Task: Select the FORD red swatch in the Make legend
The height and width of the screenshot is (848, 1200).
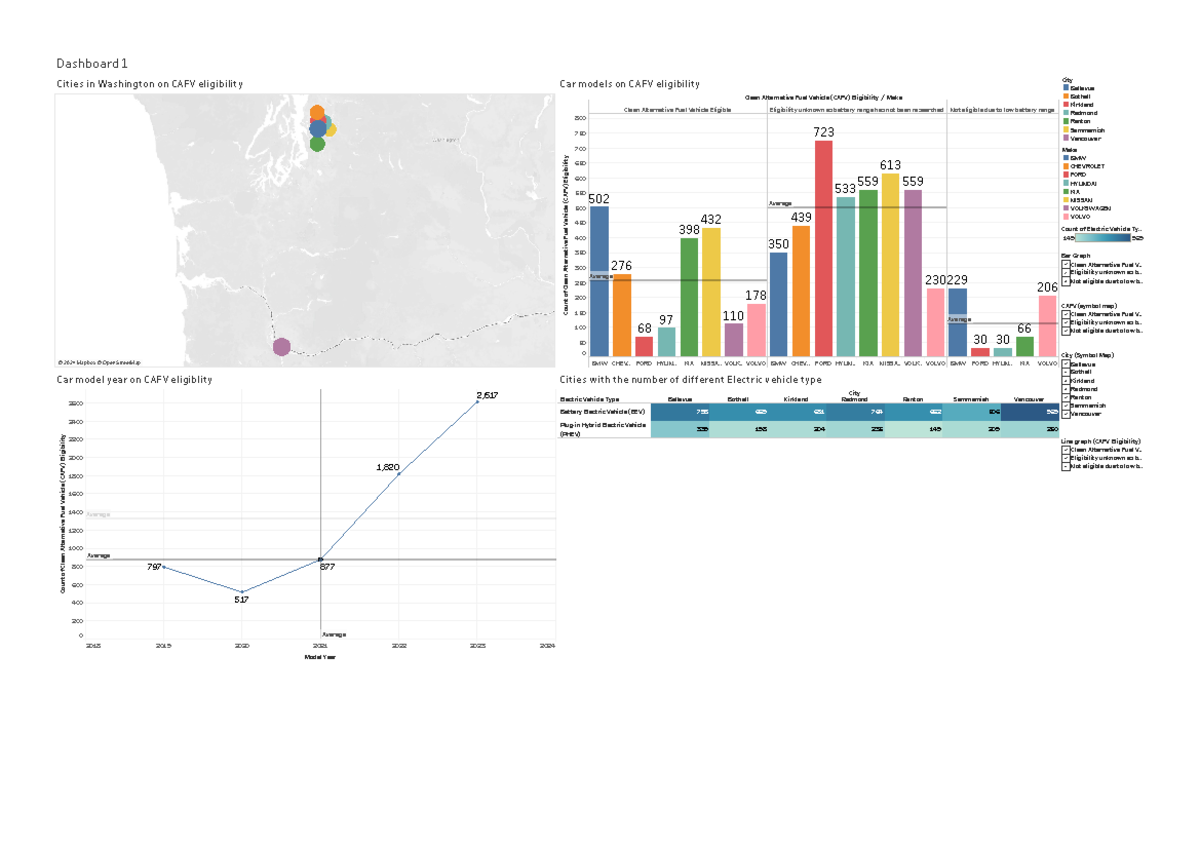Action: (1066, 175)
